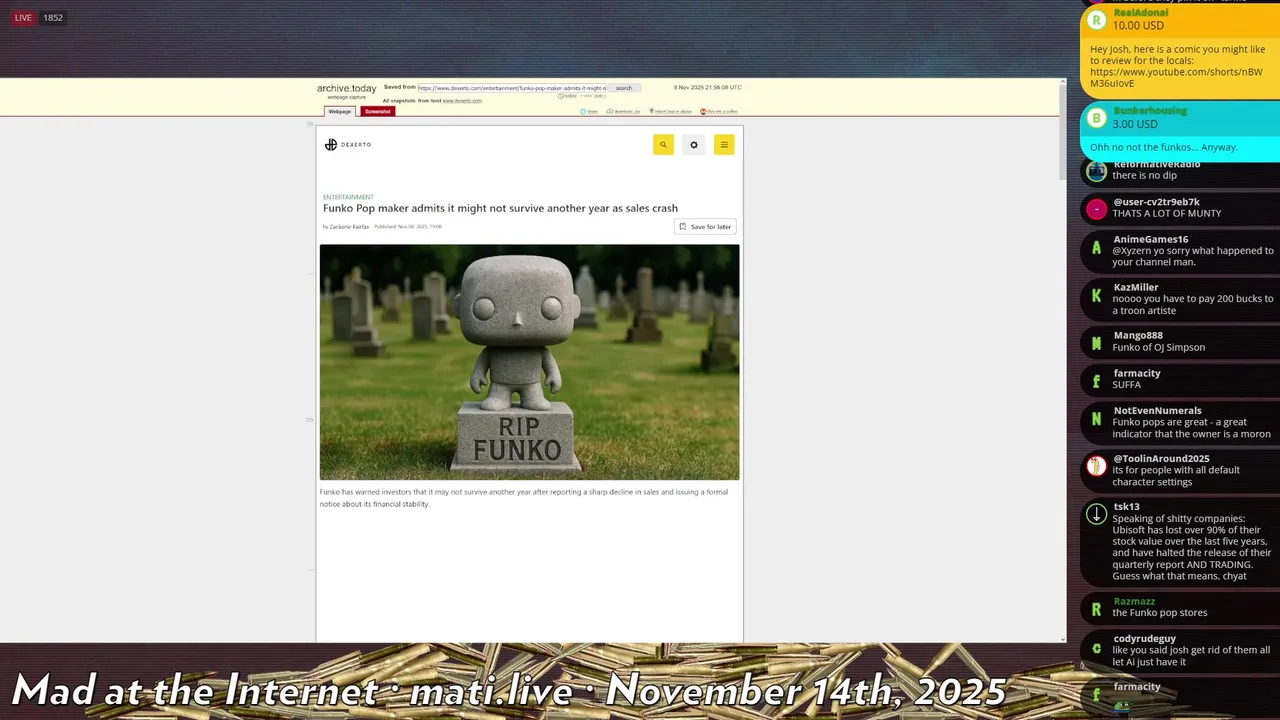1280x720 pixels.
Task: Click @user-cv2tr9eb7k's pink avatar
Action: pyautogui.click(x=1097, y=209)
